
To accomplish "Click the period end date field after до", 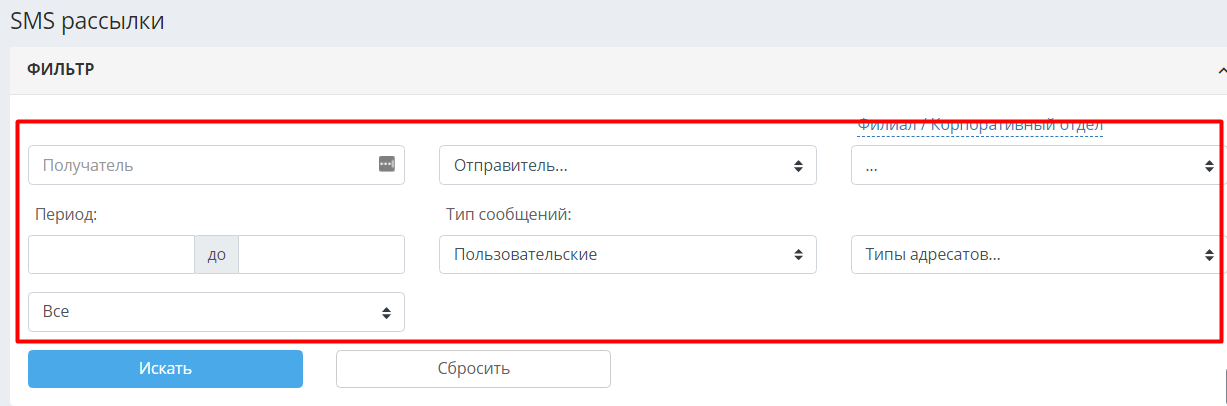I will coord(322,255).
